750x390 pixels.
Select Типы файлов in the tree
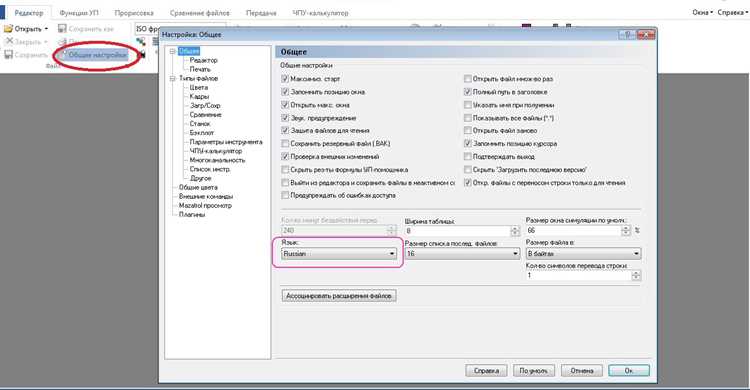pos(198,78)
